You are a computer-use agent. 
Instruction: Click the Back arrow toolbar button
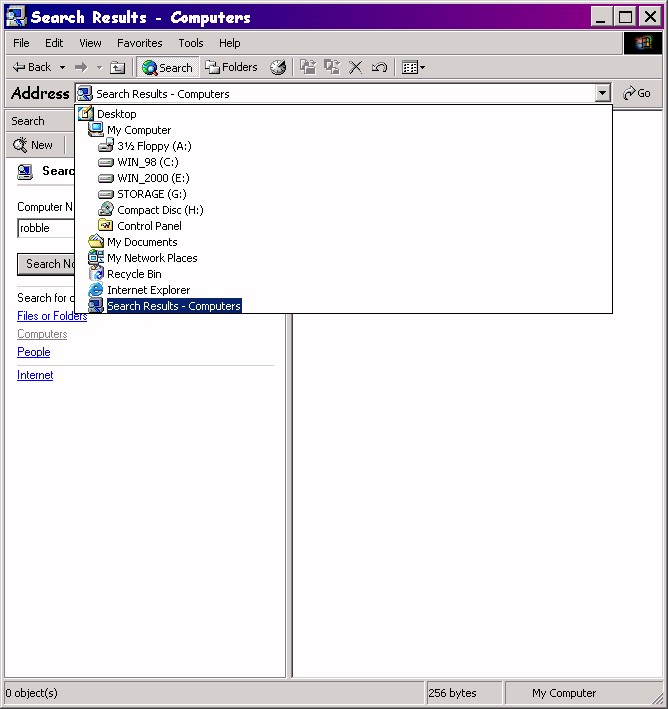tap(32, 67)
